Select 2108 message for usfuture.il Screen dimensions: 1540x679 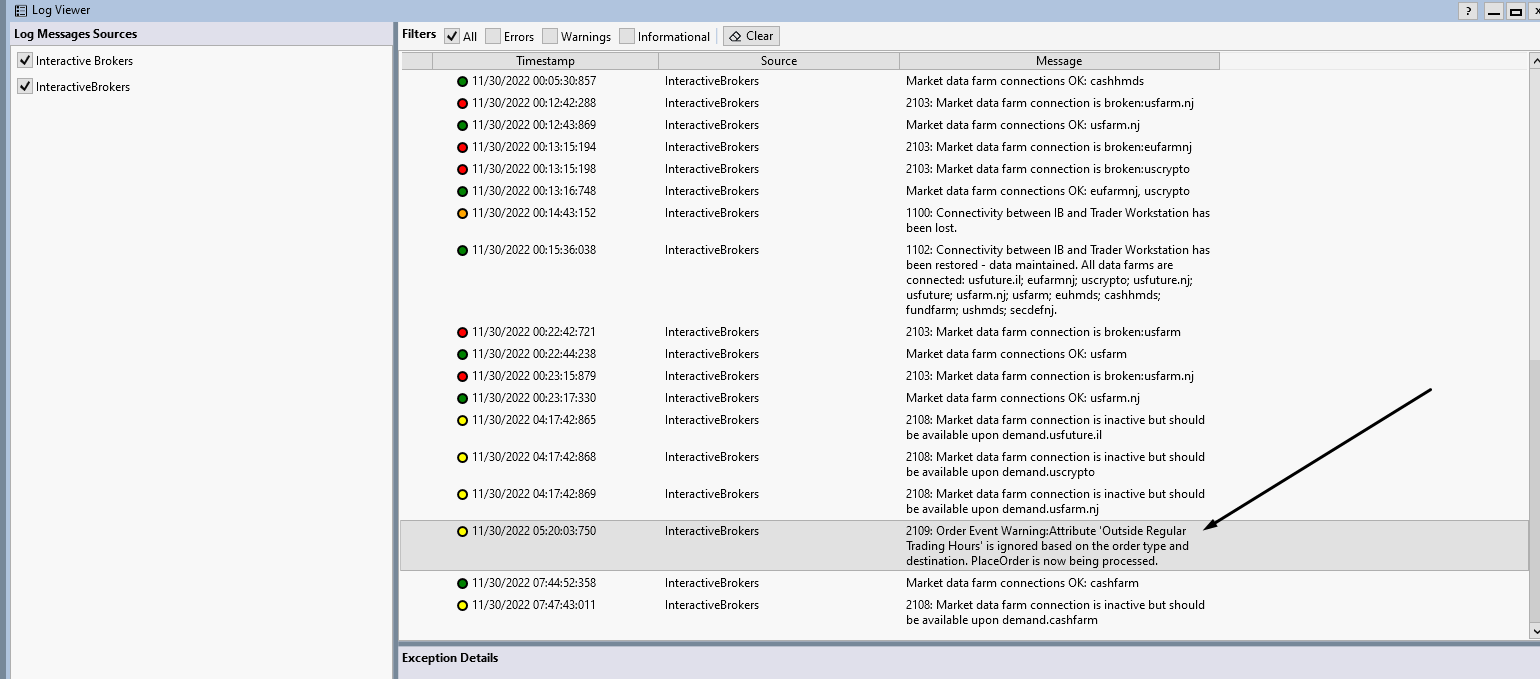[1056, 427]
